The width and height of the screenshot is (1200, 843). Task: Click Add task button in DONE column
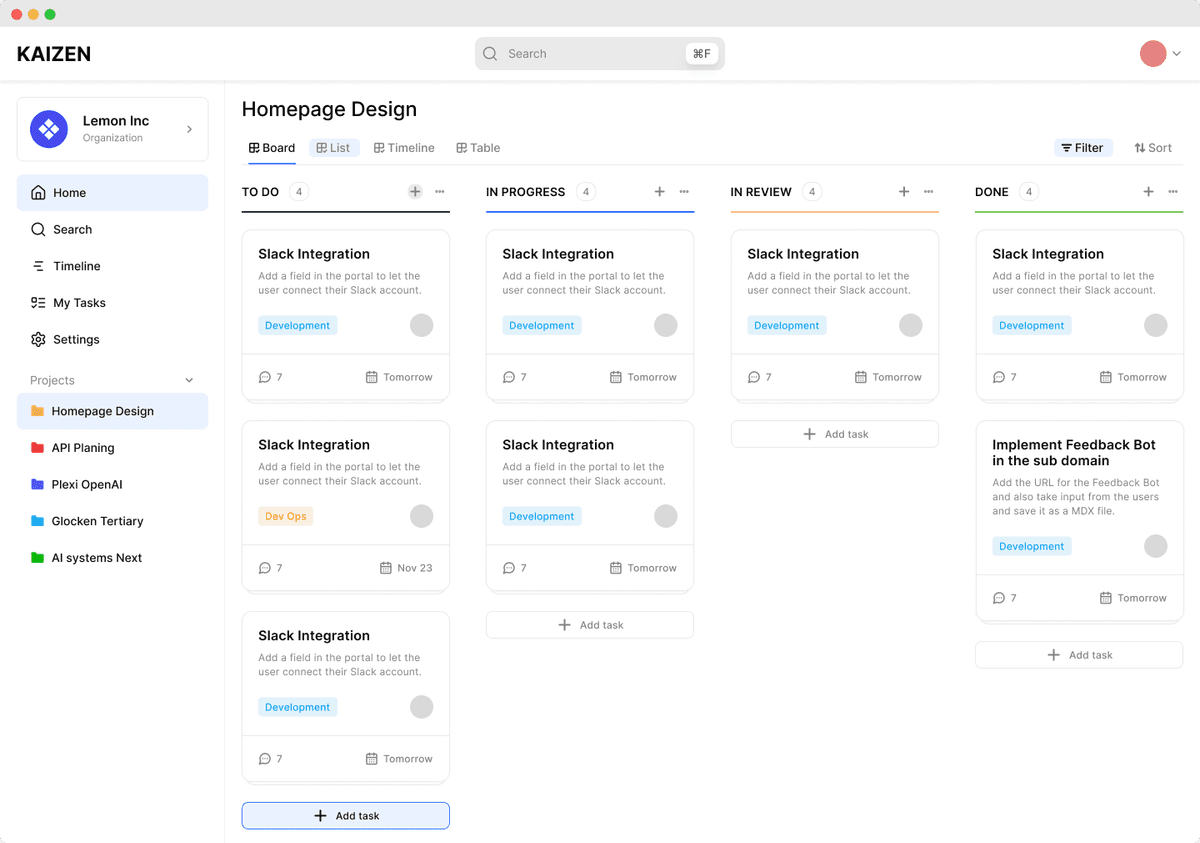[x=1079, y=655]
